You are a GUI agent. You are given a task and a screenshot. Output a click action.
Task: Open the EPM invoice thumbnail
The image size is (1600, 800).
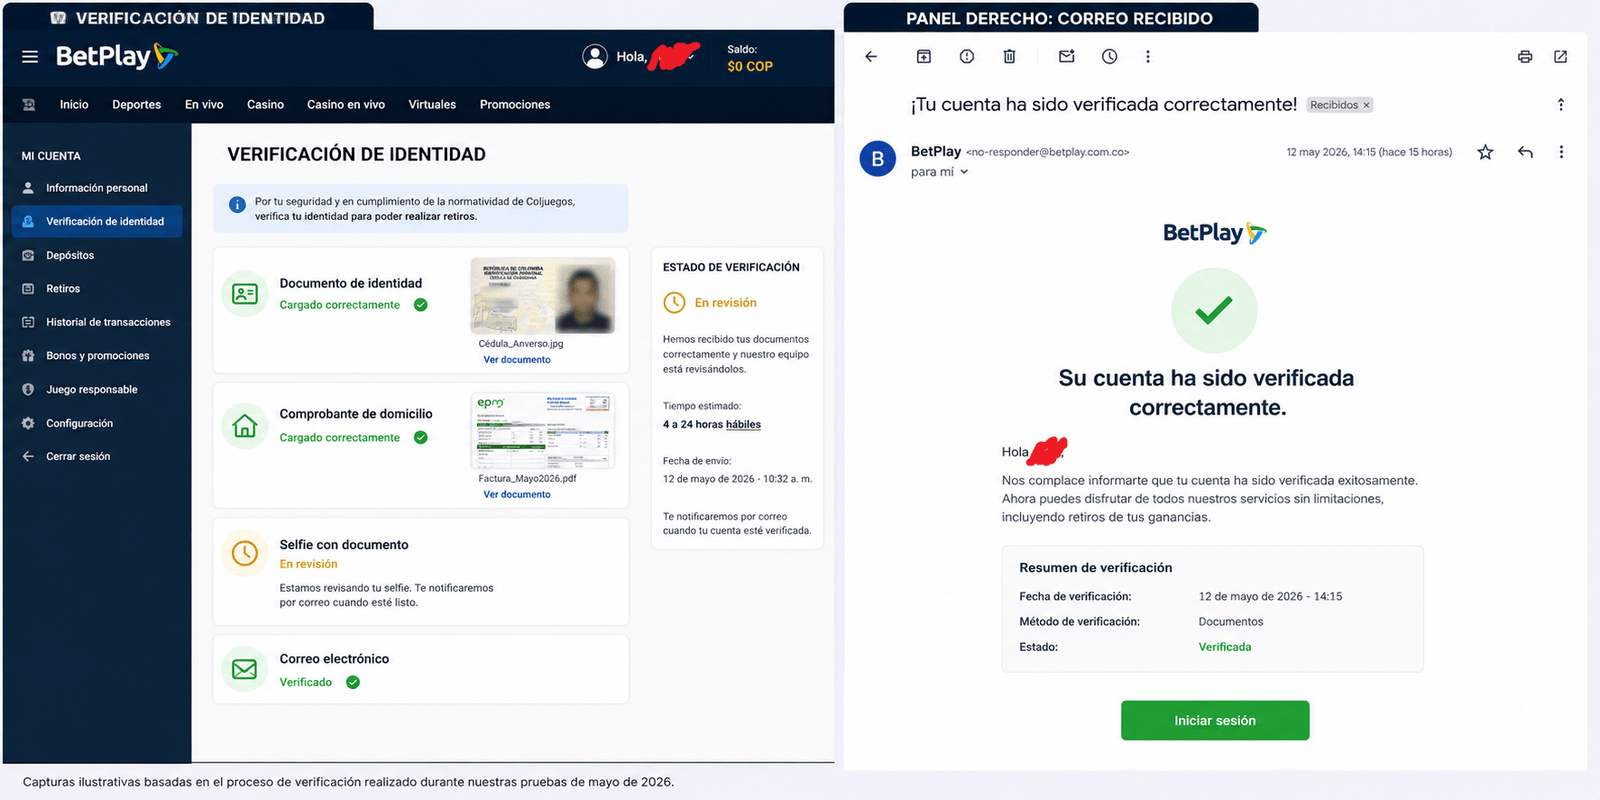(x=543, y=431)
